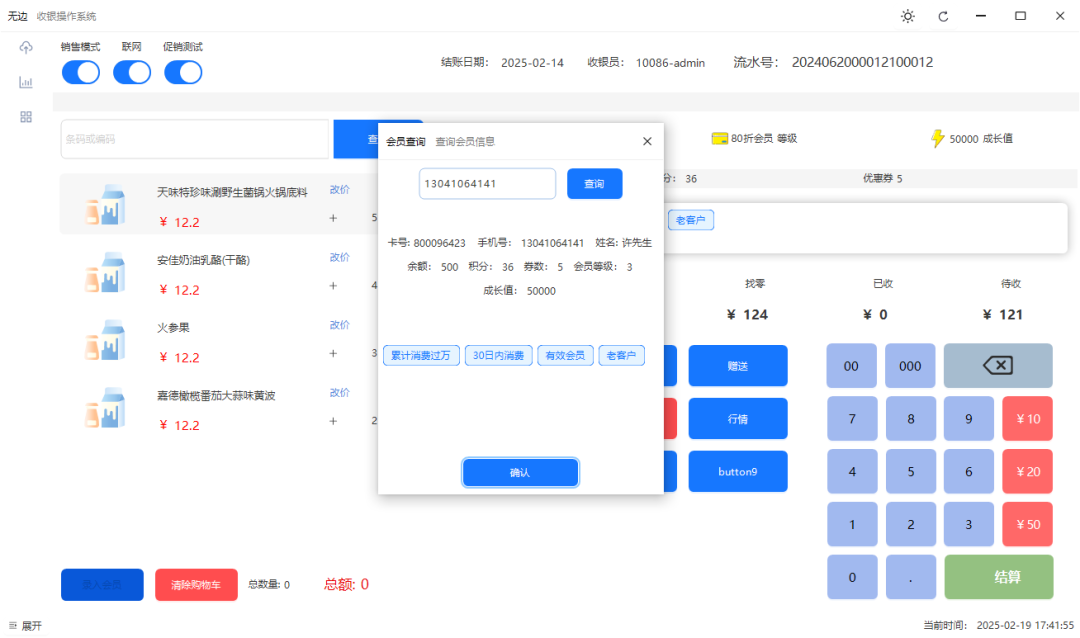Screen dimensions: 1080x638
Task: Click the 查询 button in member dialog
Action: (x=594, y=184)
